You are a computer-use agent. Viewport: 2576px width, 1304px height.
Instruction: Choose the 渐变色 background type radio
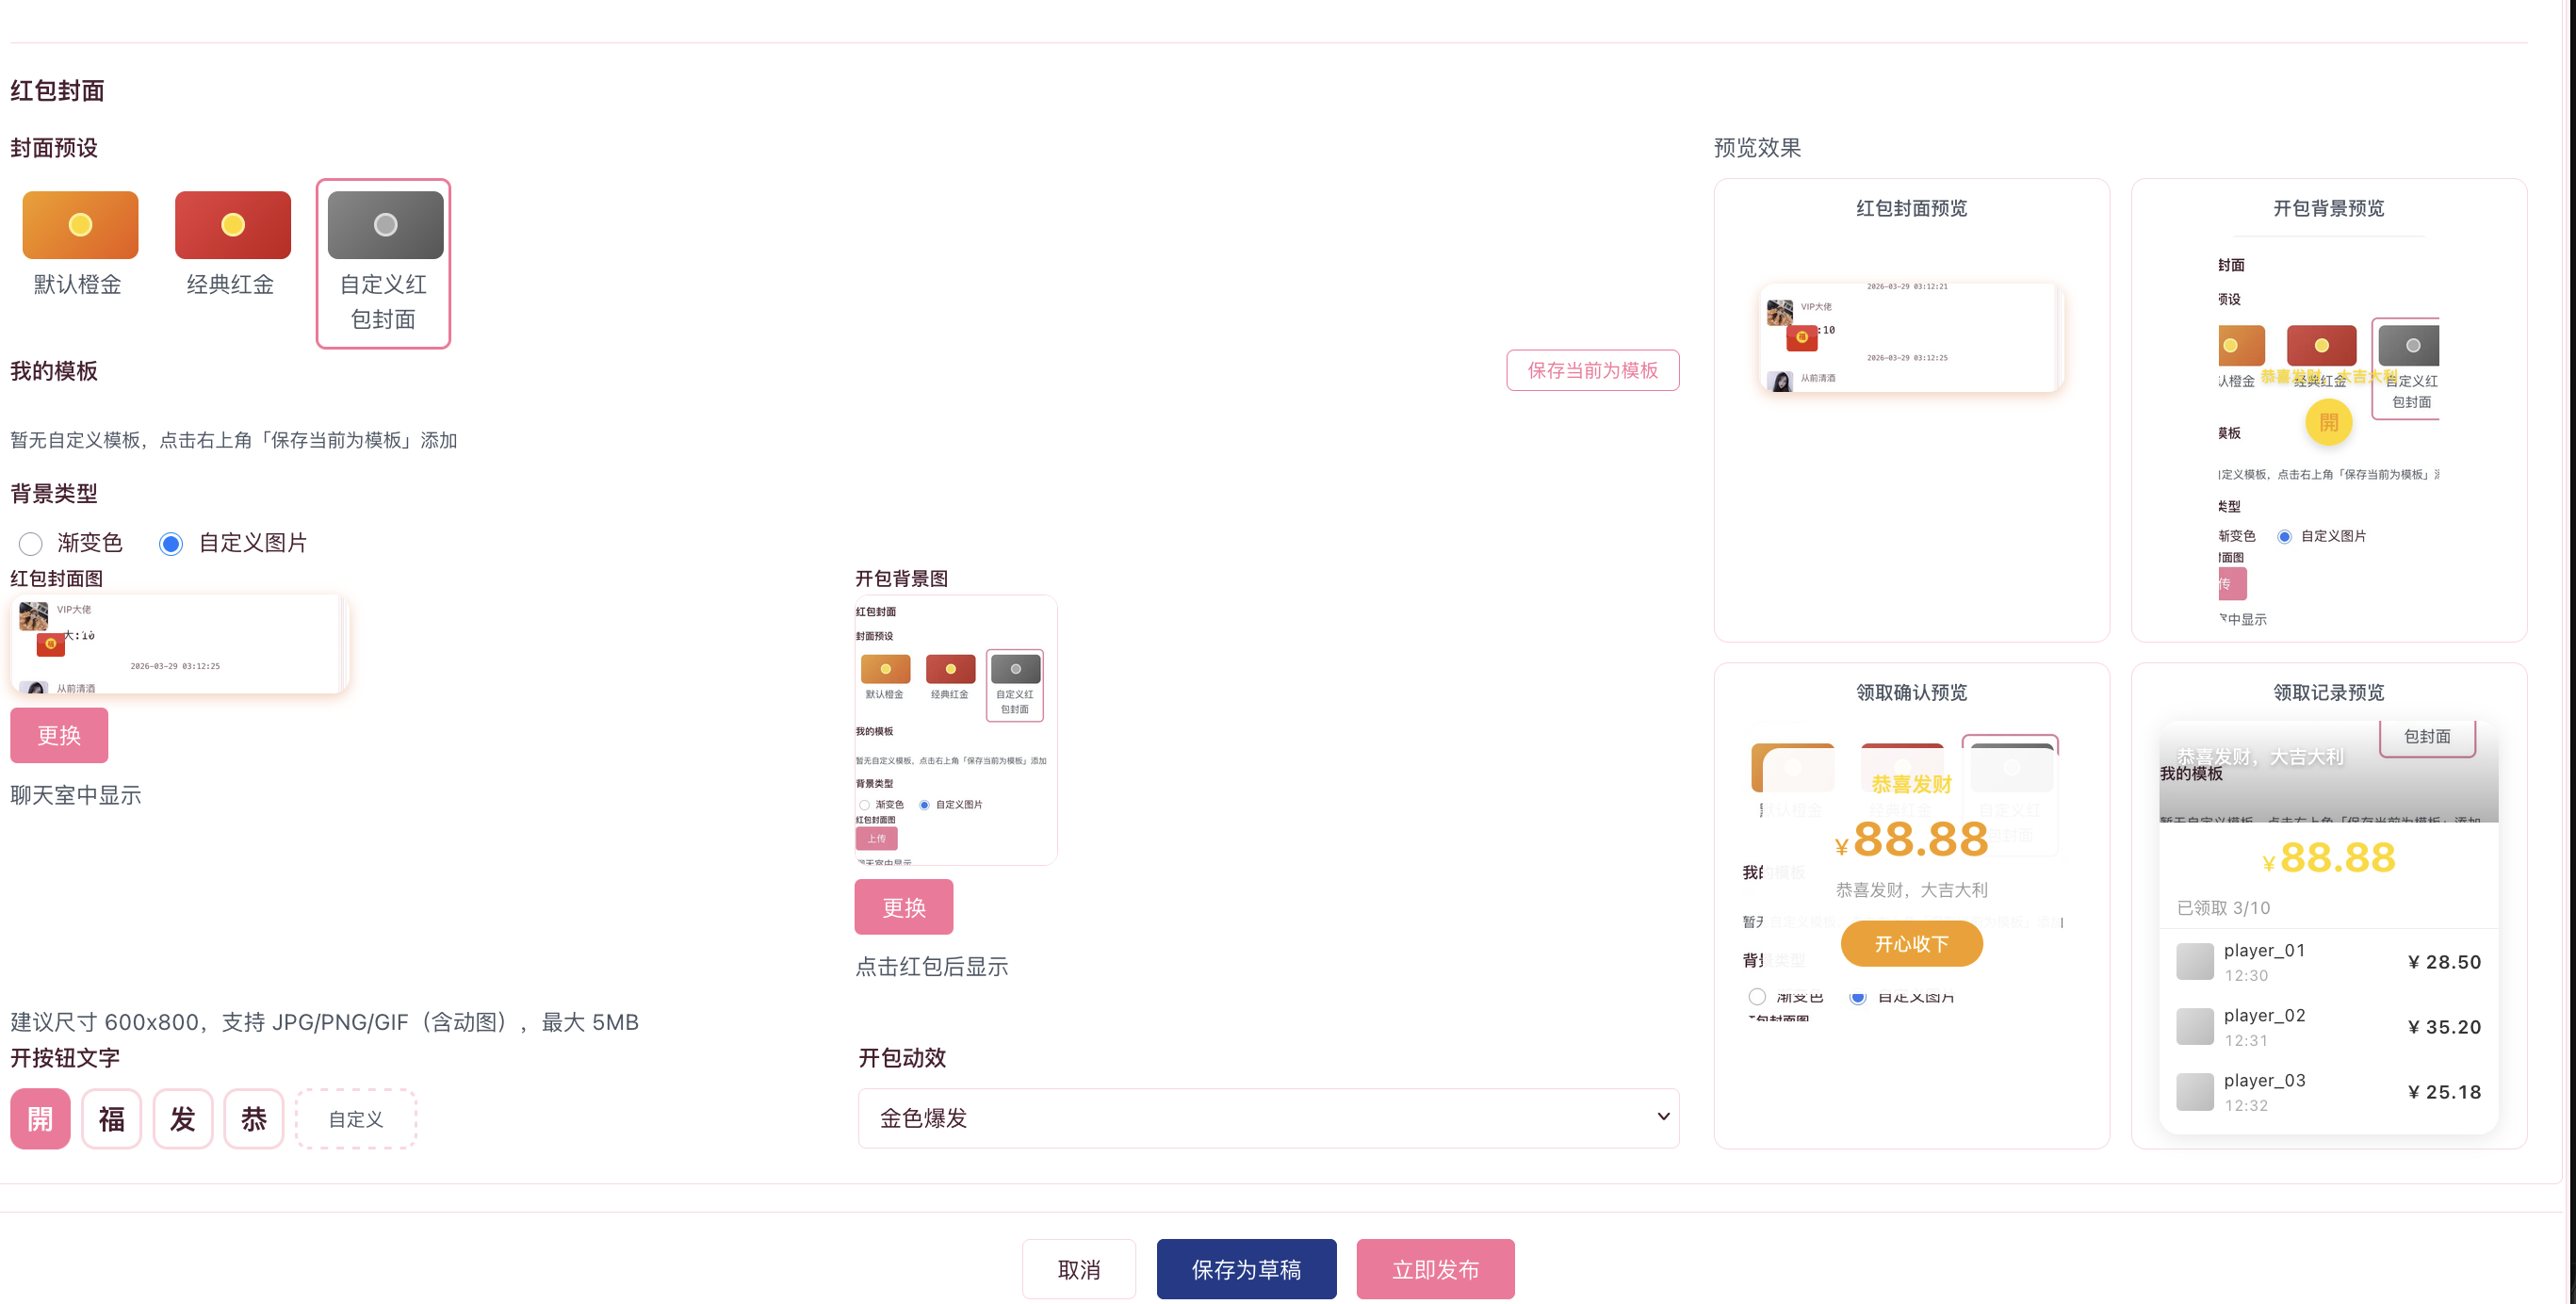pos(31,543)
